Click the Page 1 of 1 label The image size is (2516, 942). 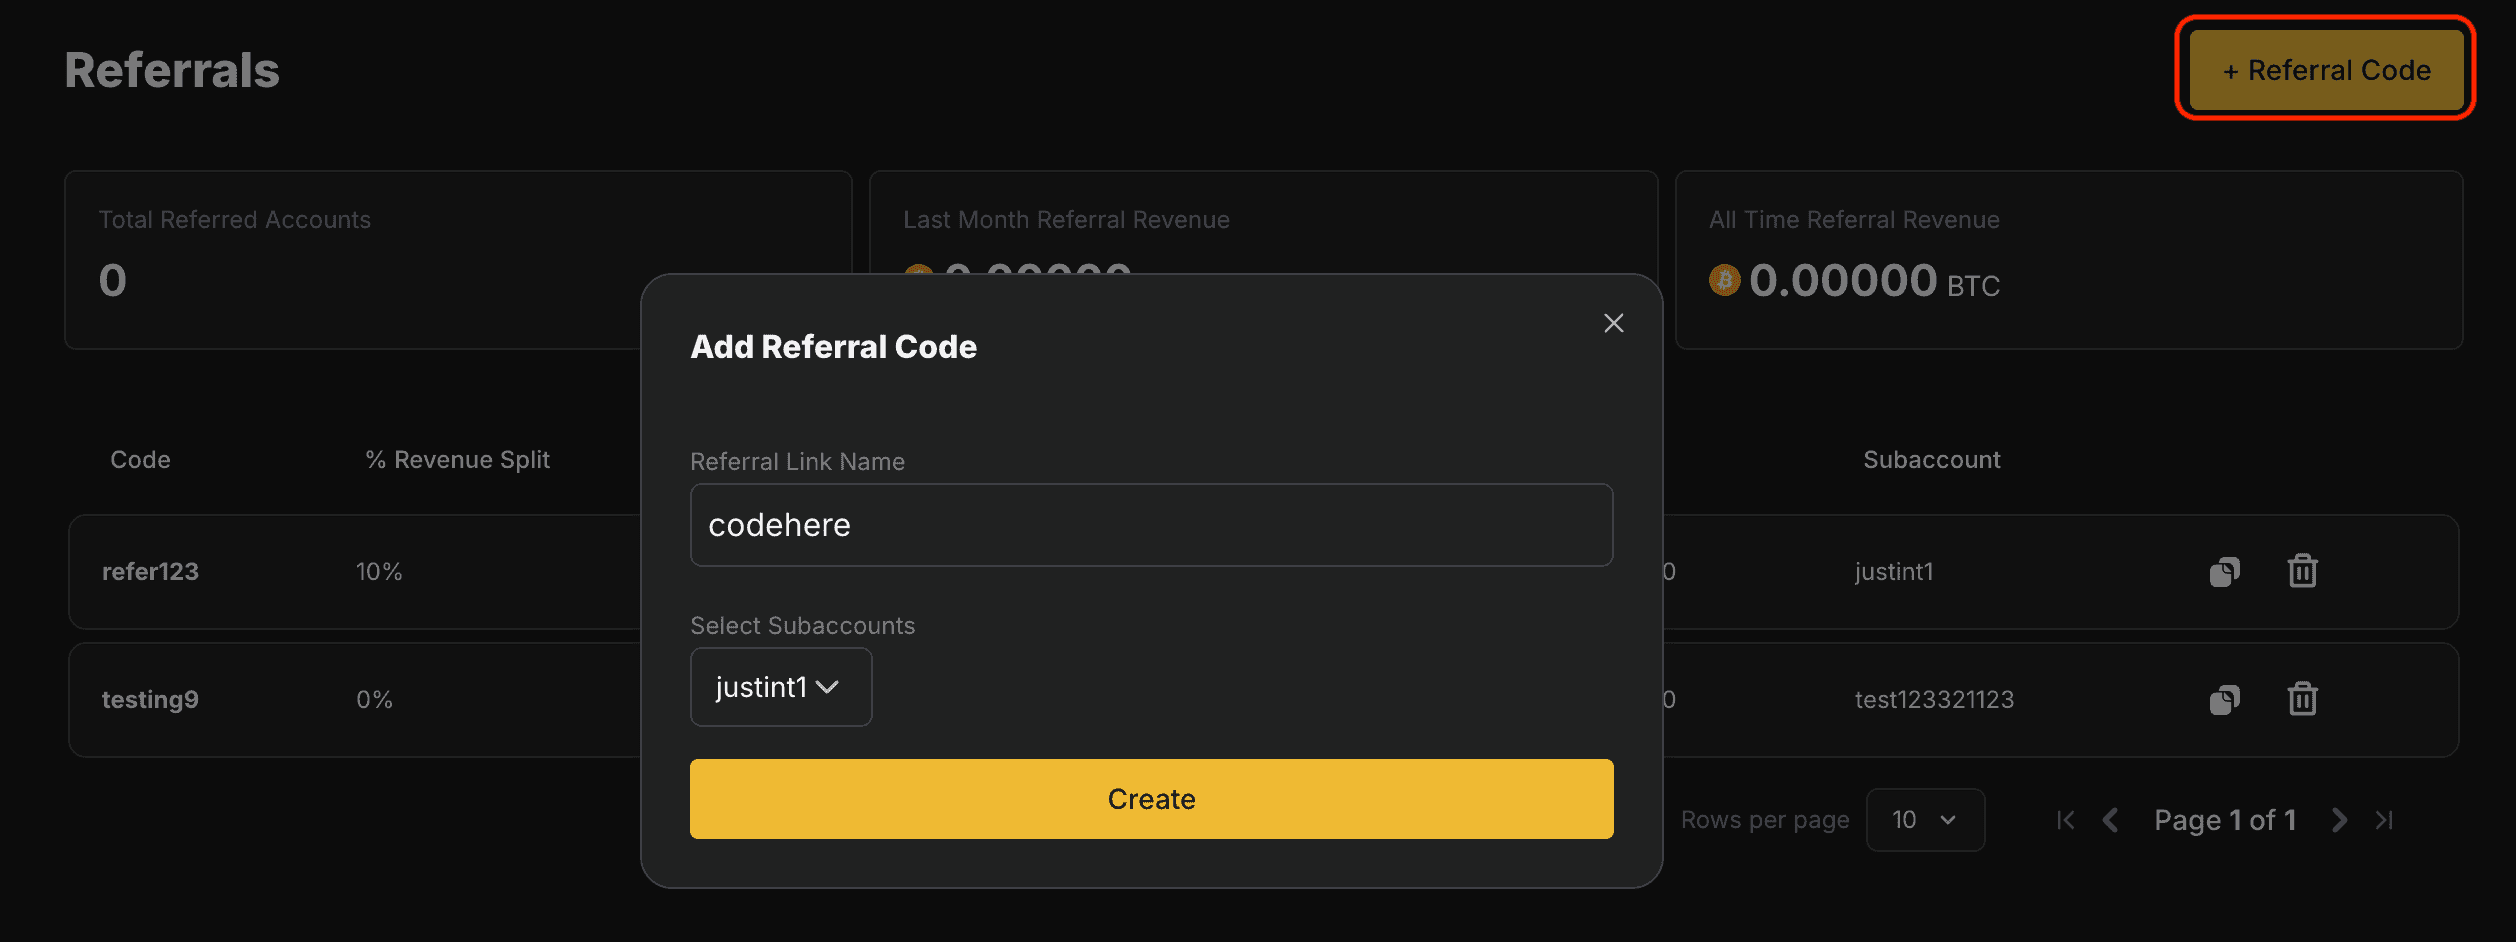[x=2224, y=820]
